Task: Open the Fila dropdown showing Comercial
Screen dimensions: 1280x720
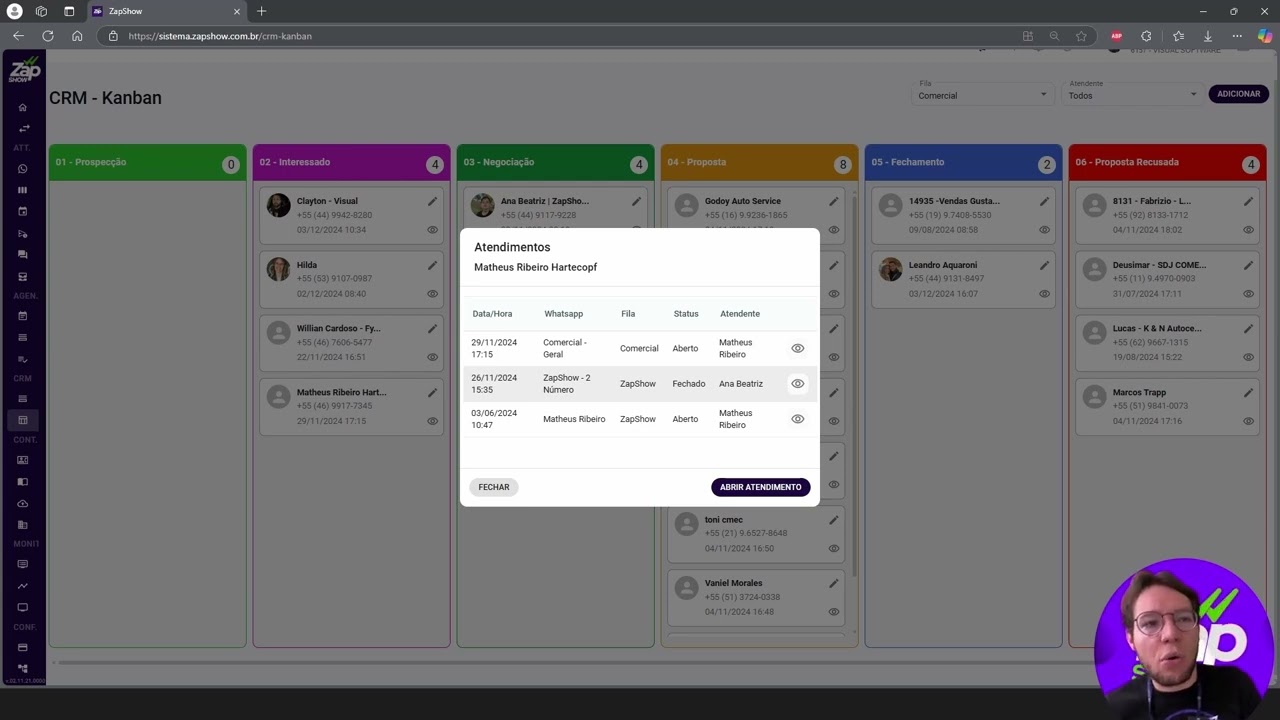Action: coord(983,95)
